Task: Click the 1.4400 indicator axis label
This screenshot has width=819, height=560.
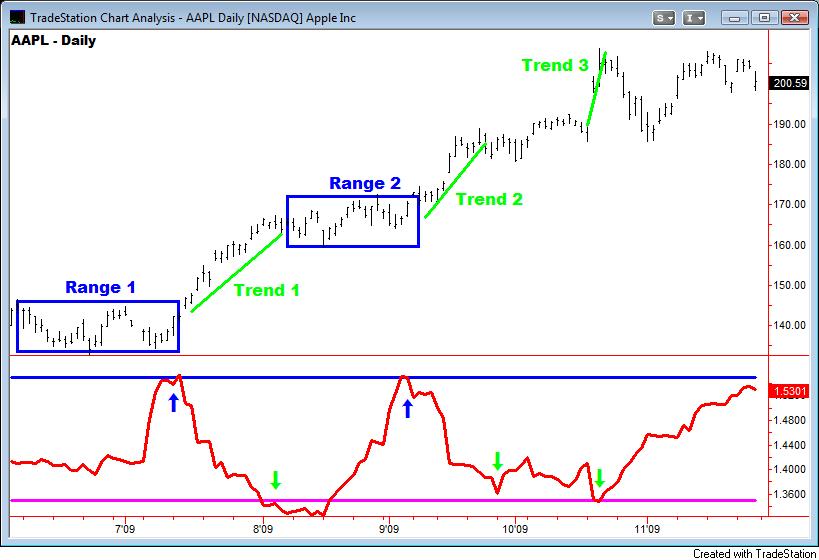Action: [790, 445]
